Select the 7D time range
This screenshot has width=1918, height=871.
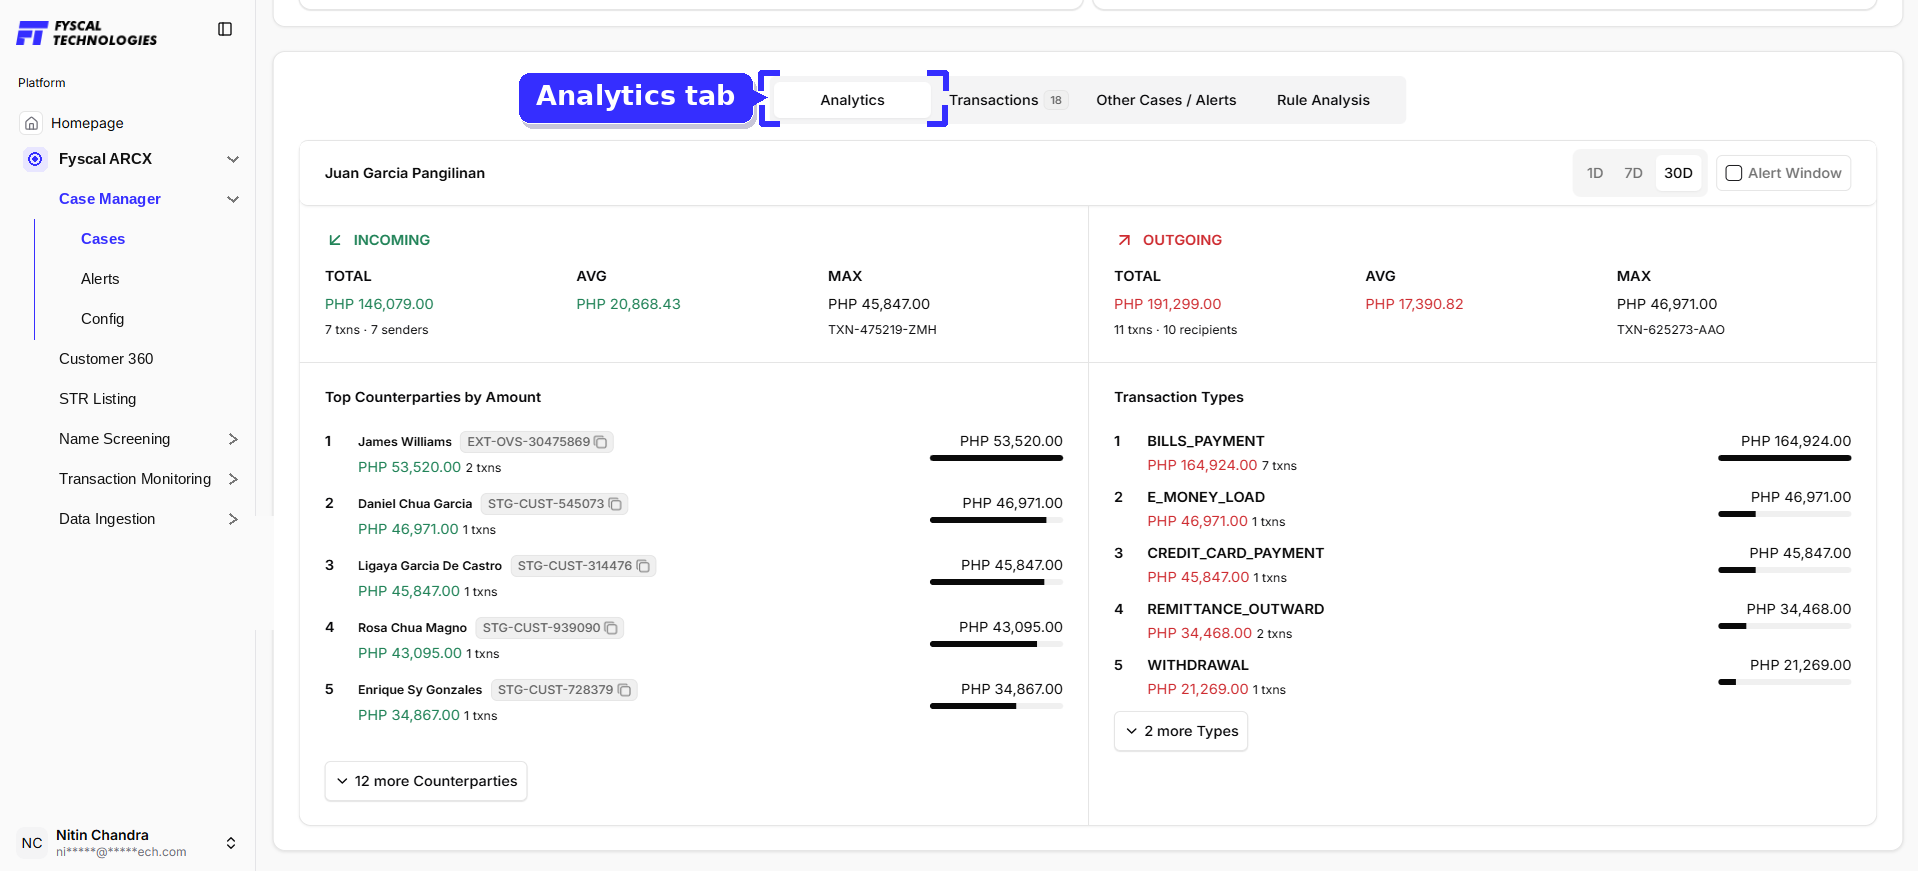pyautogui.click(x=1633, y=173)
